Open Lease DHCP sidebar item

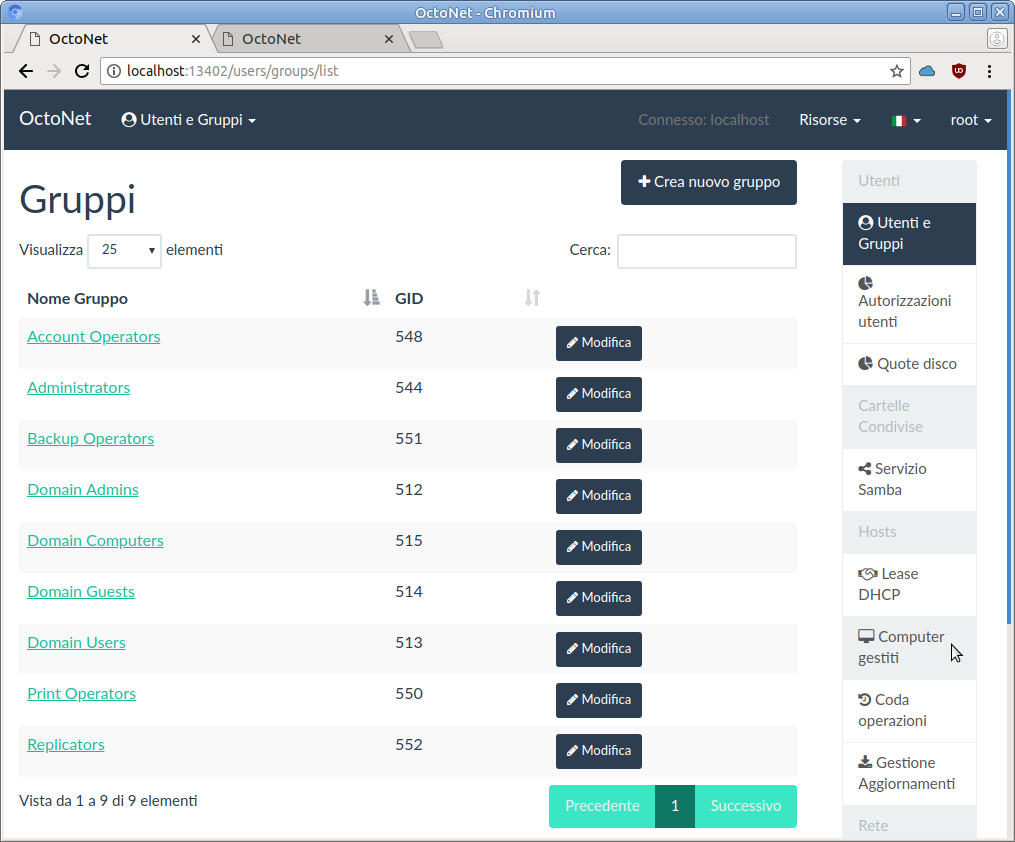pos(909,585)
